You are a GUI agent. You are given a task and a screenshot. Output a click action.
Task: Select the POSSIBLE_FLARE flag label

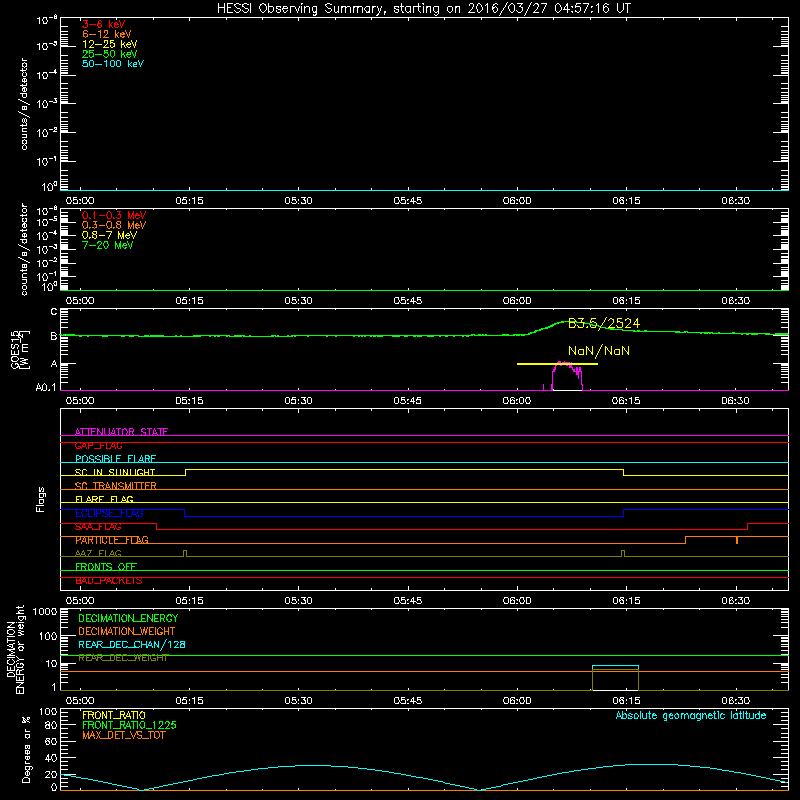(x=115, y=459)
